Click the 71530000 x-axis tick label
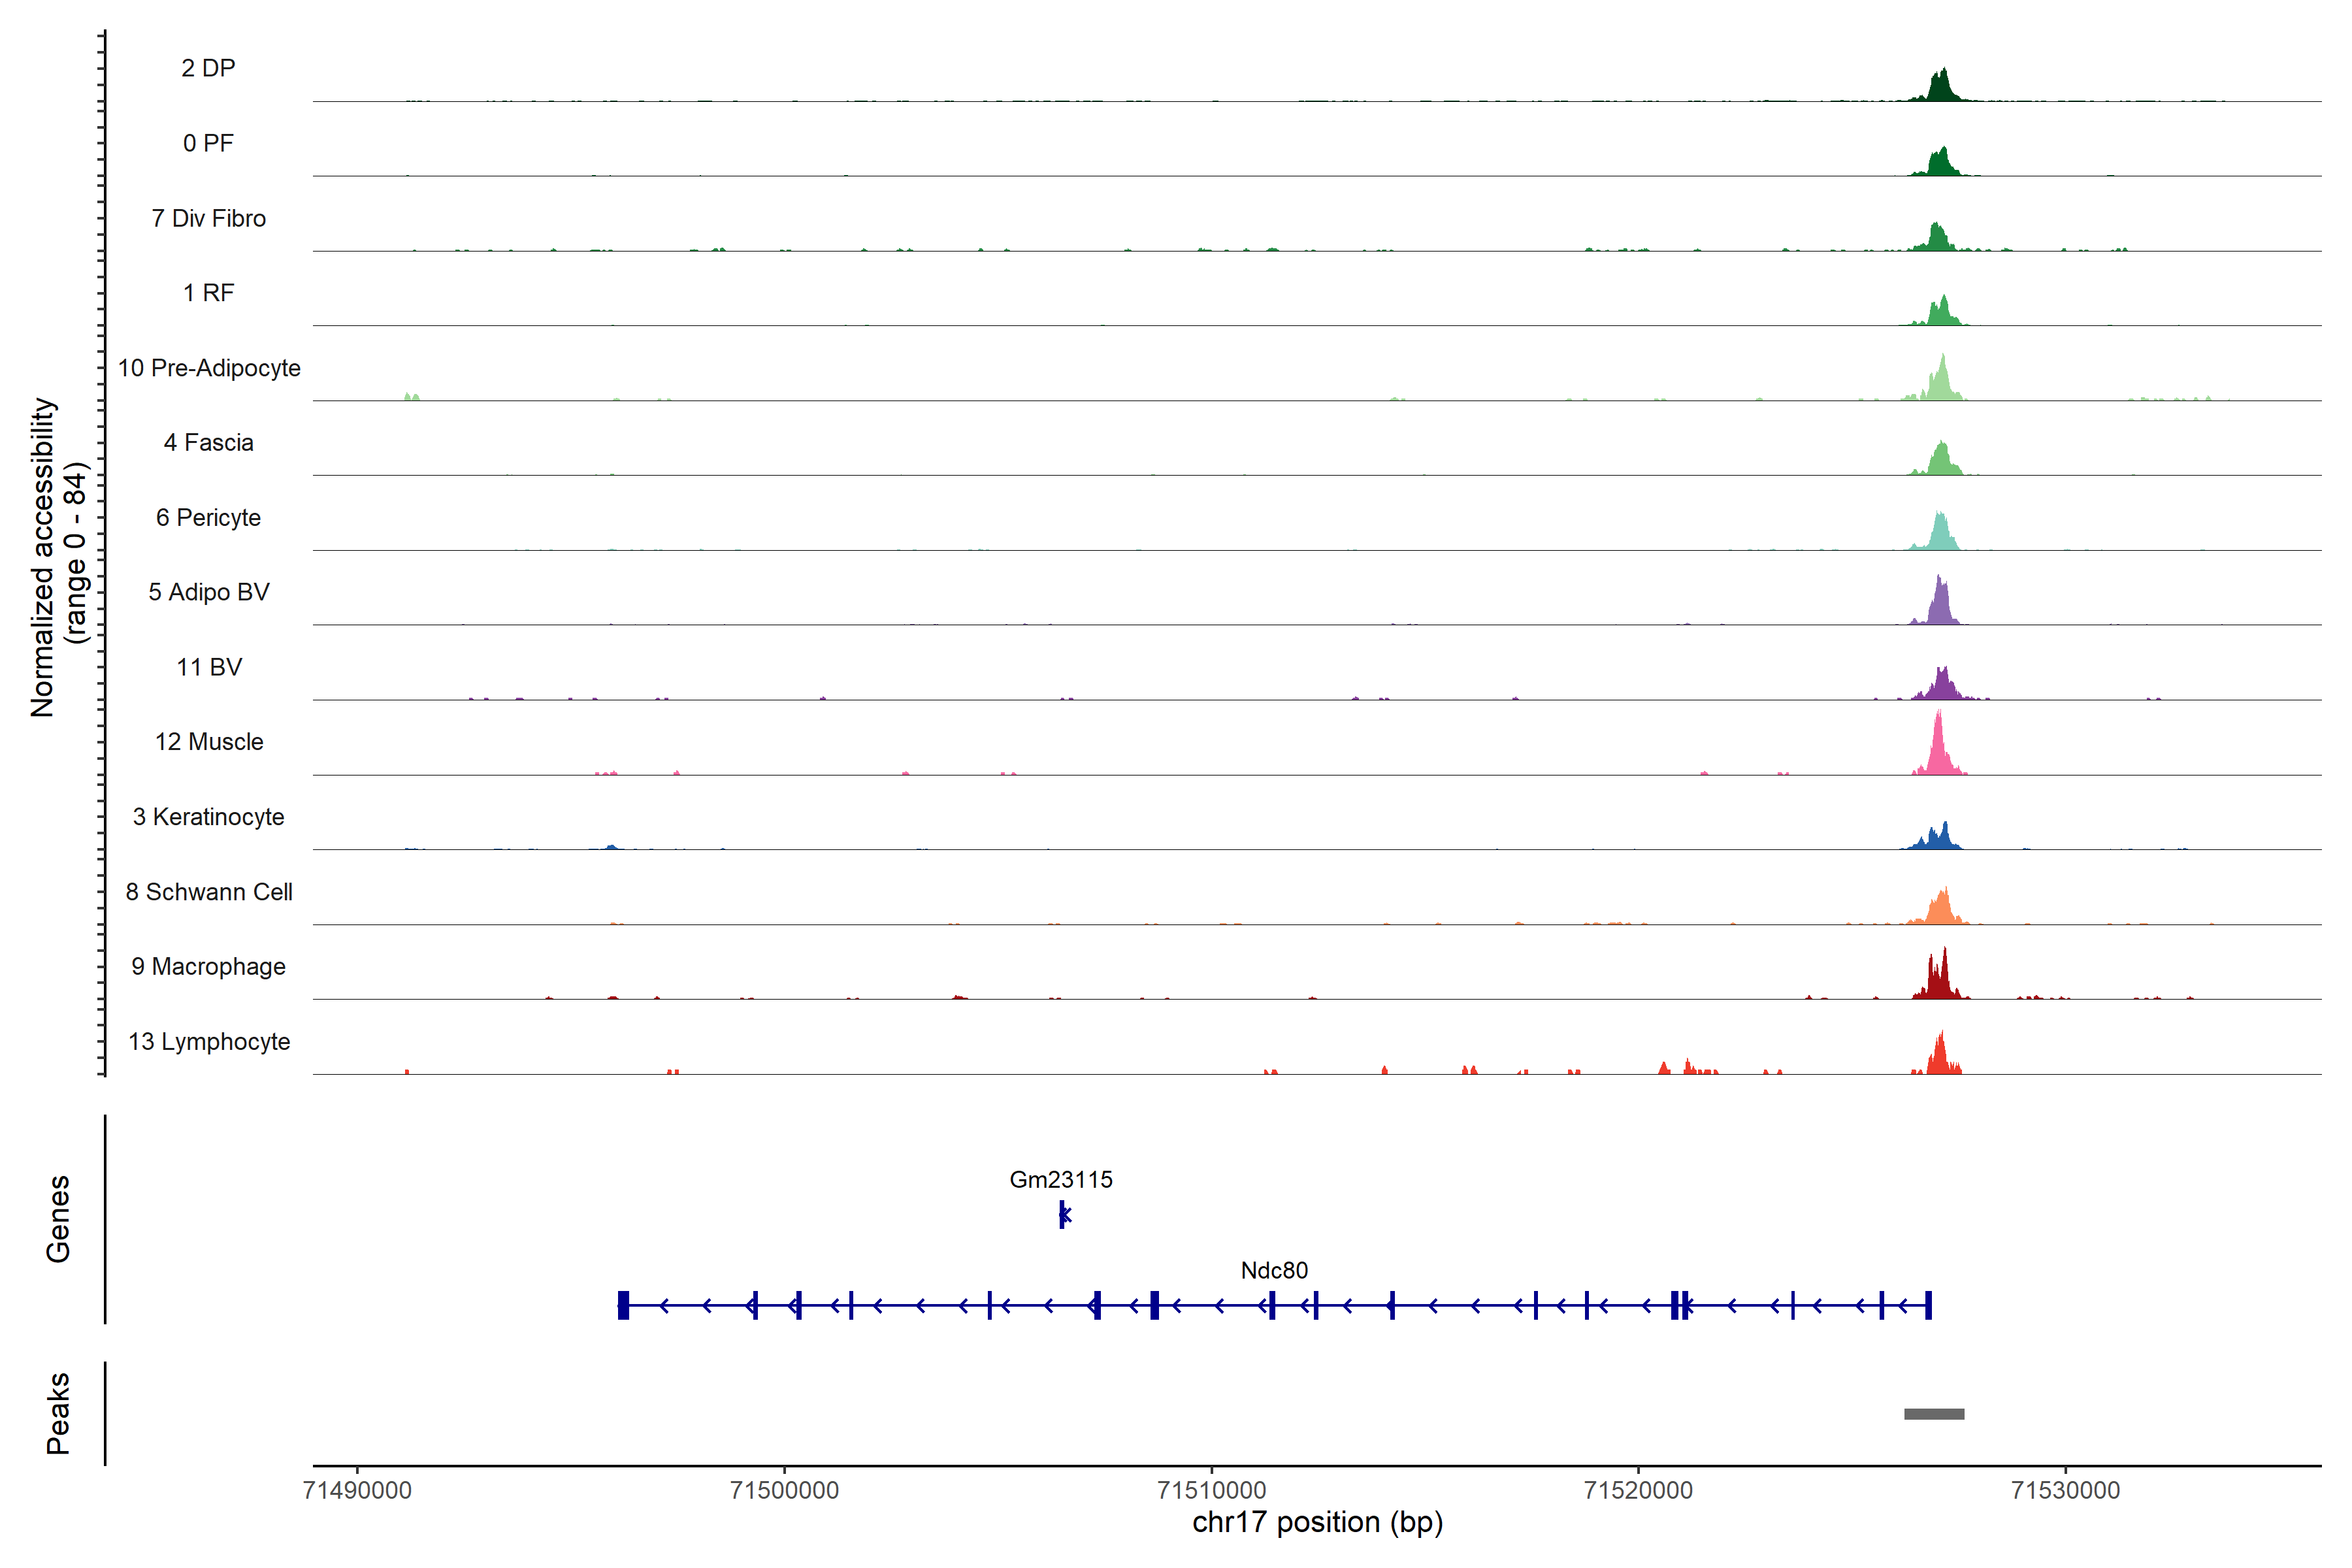The height and width of the screenshot is (1568, 2352). pos(2065,1490)
